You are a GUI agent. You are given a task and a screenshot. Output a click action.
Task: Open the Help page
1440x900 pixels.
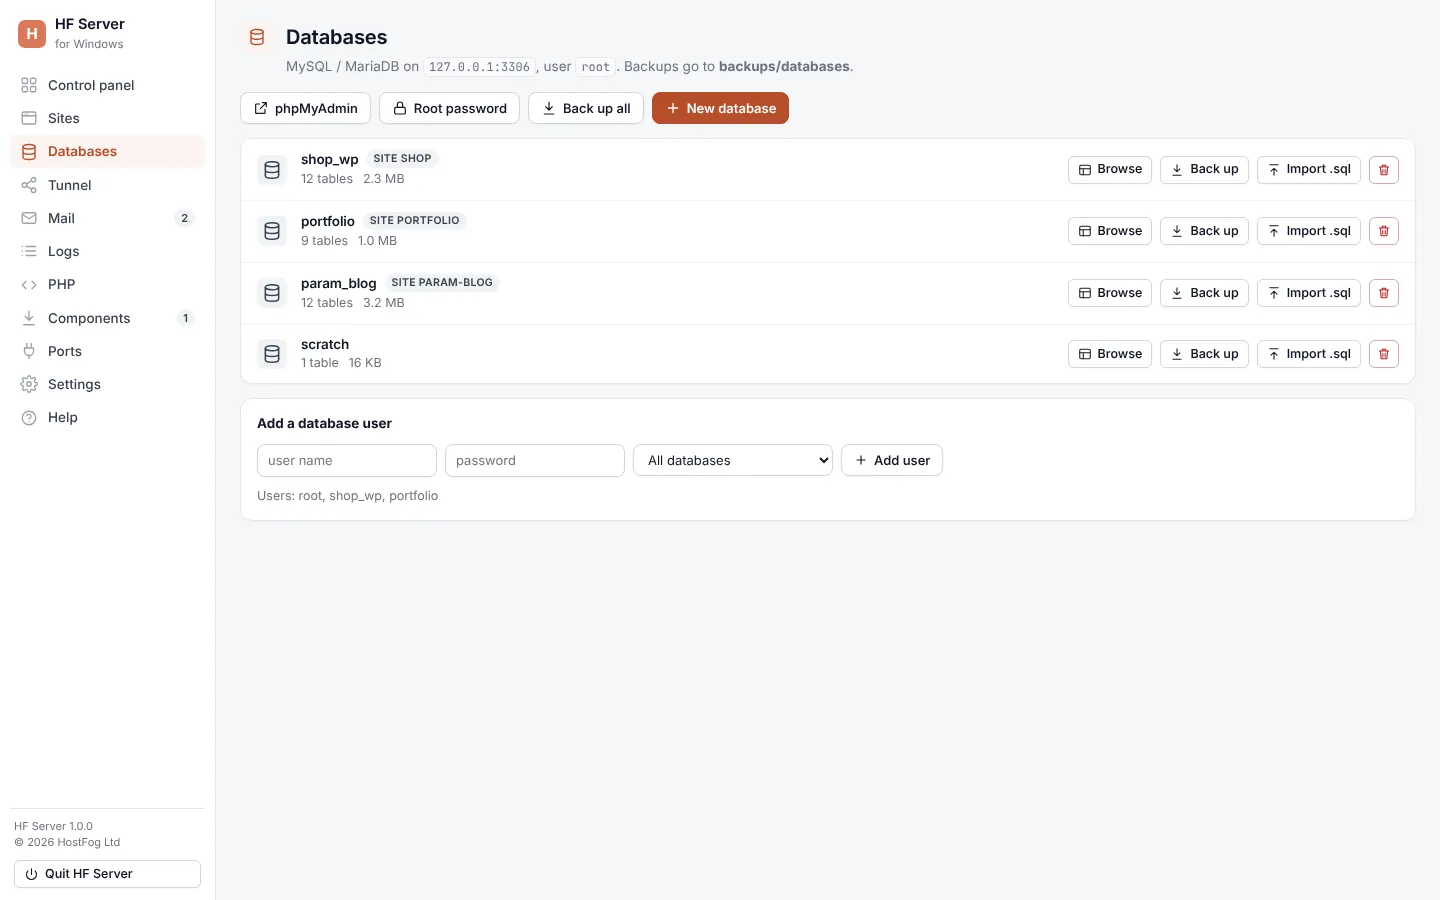pos(107,417)
